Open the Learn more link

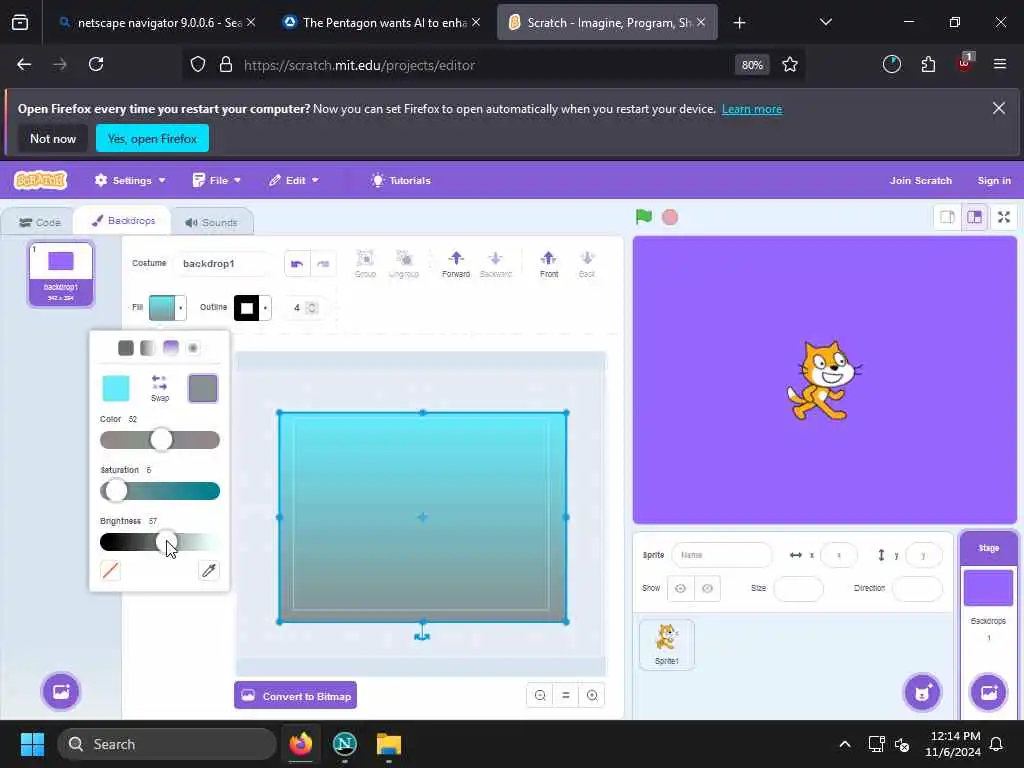(x=752, y=109)
